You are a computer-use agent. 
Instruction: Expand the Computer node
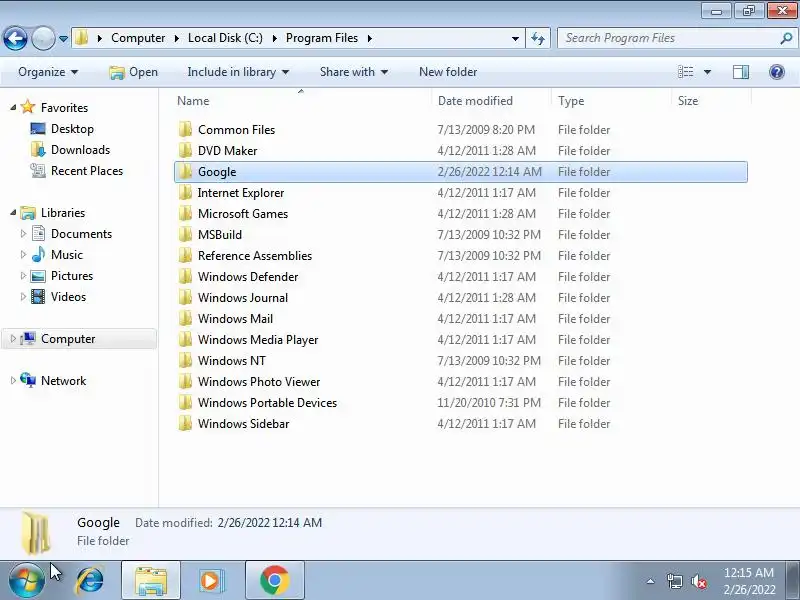click(13, 338)
